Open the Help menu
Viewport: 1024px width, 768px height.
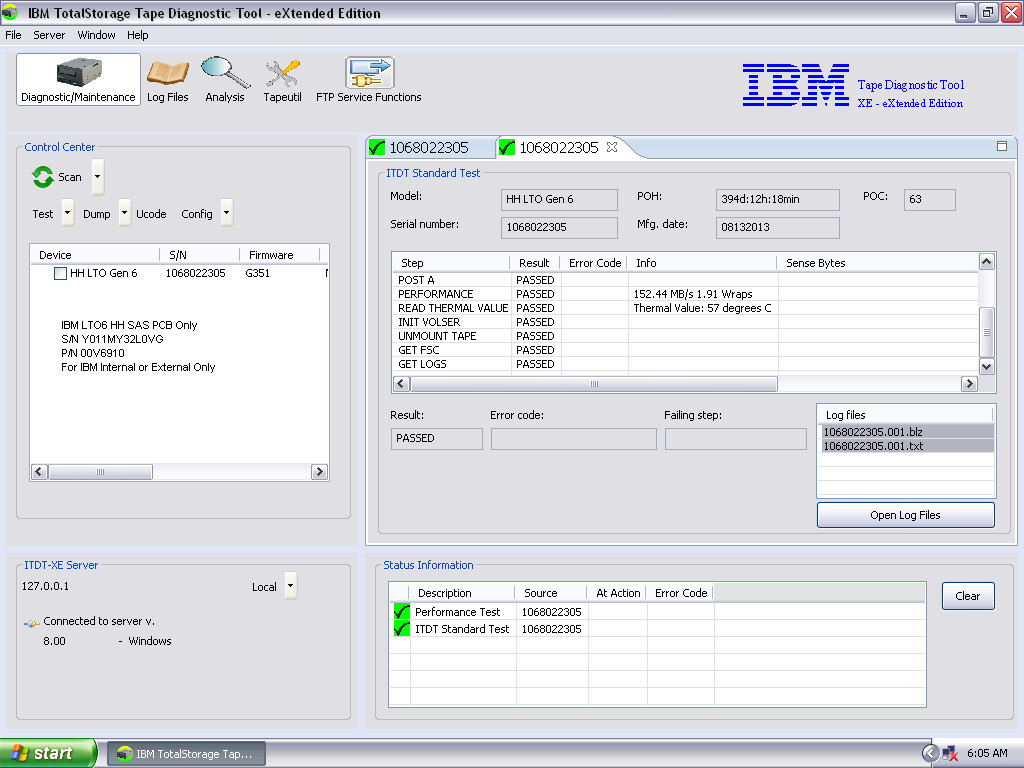137,35
